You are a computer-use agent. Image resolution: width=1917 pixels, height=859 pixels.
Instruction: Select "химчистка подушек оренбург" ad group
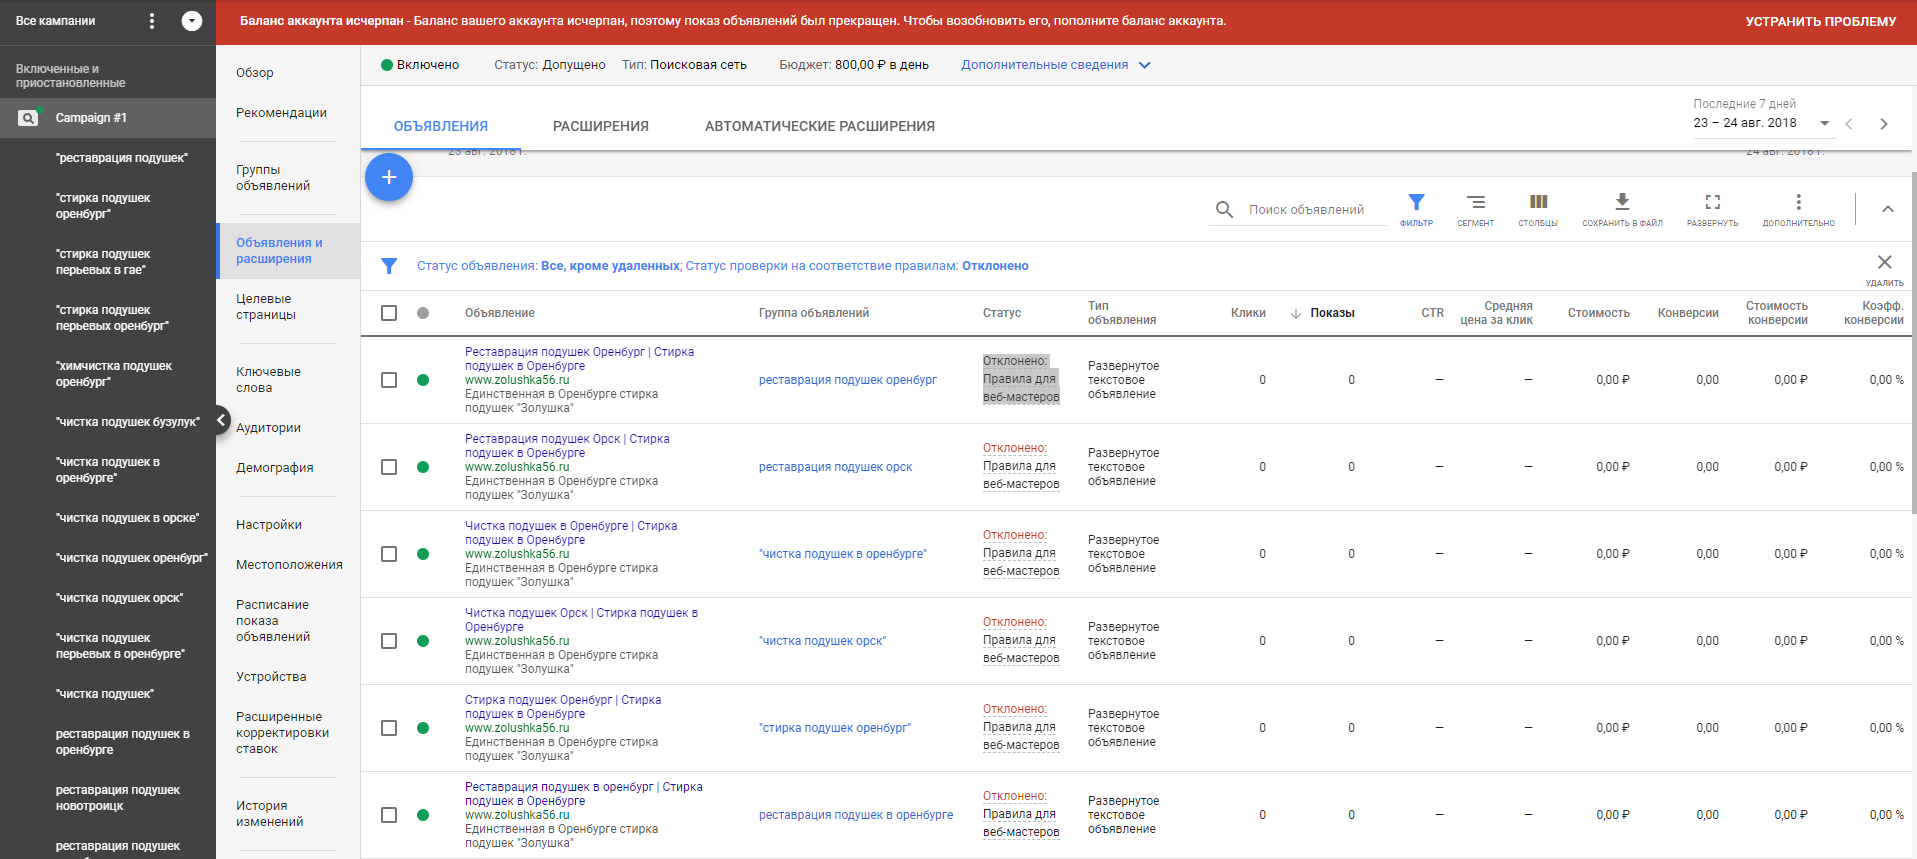pos(114,374)
